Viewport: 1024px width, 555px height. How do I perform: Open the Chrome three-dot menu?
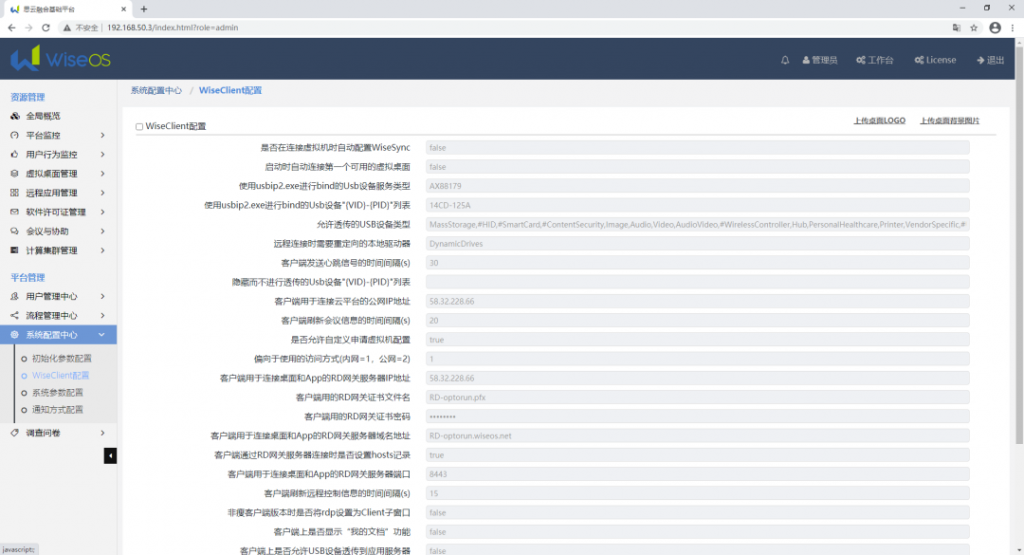tap(1012, 28)
